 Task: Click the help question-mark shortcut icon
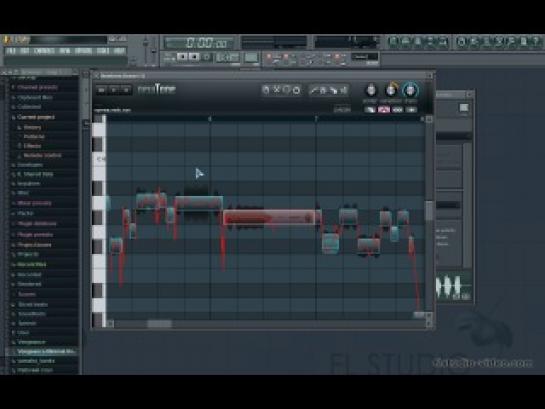(536, 42)
